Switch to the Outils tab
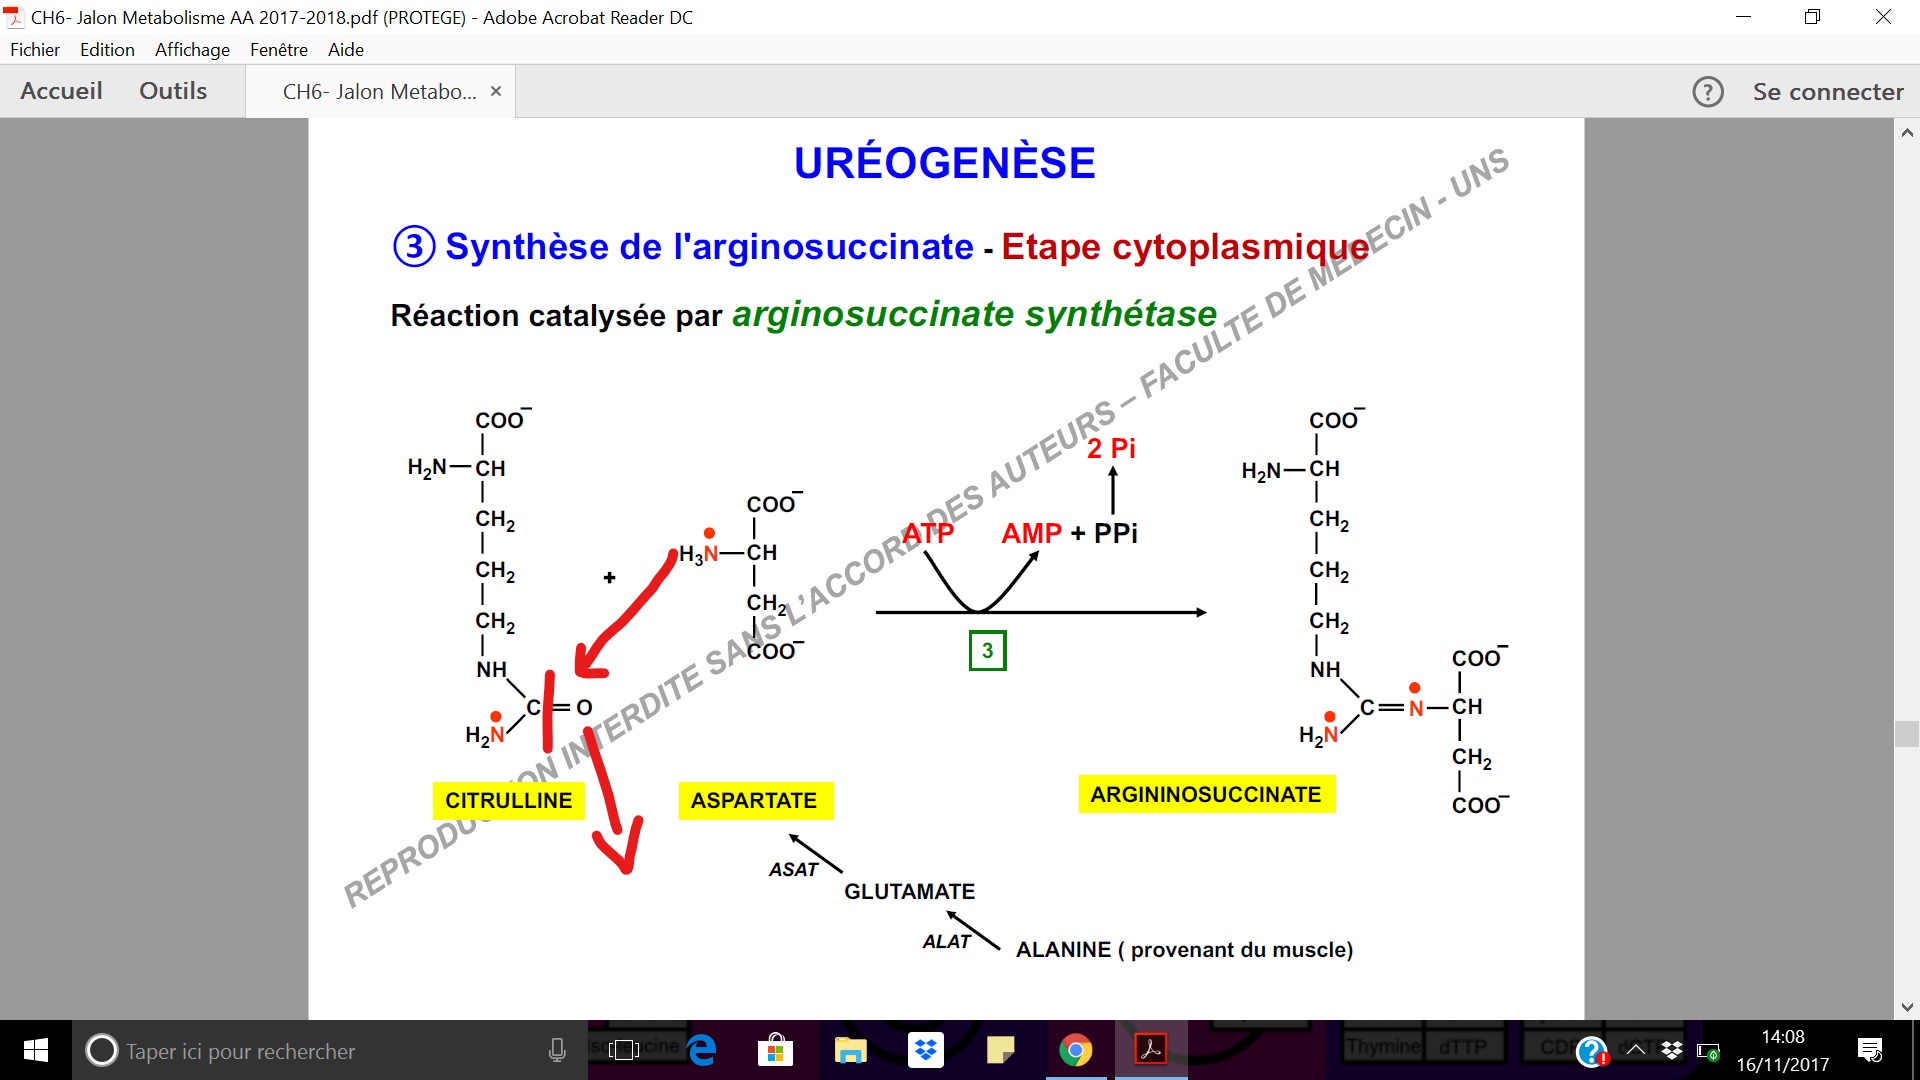 click(173, 91)
